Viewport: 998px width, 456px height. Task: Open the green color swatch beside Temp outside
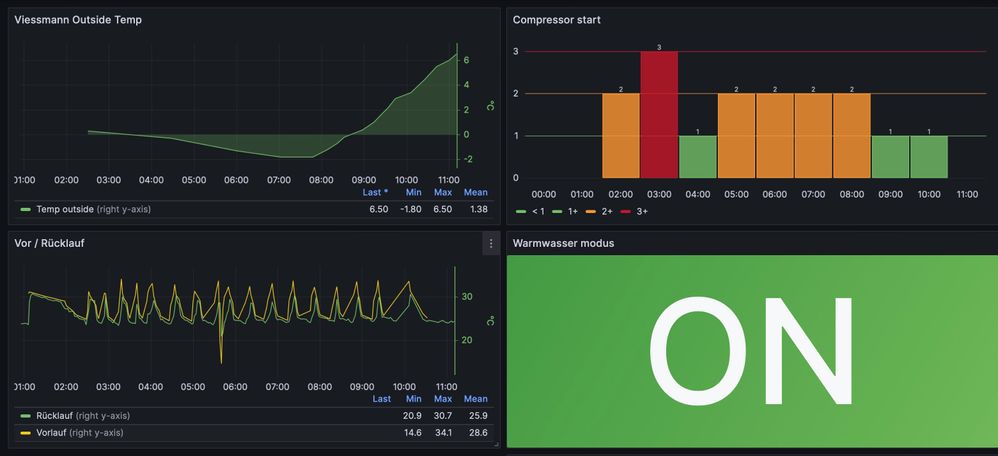25,209
